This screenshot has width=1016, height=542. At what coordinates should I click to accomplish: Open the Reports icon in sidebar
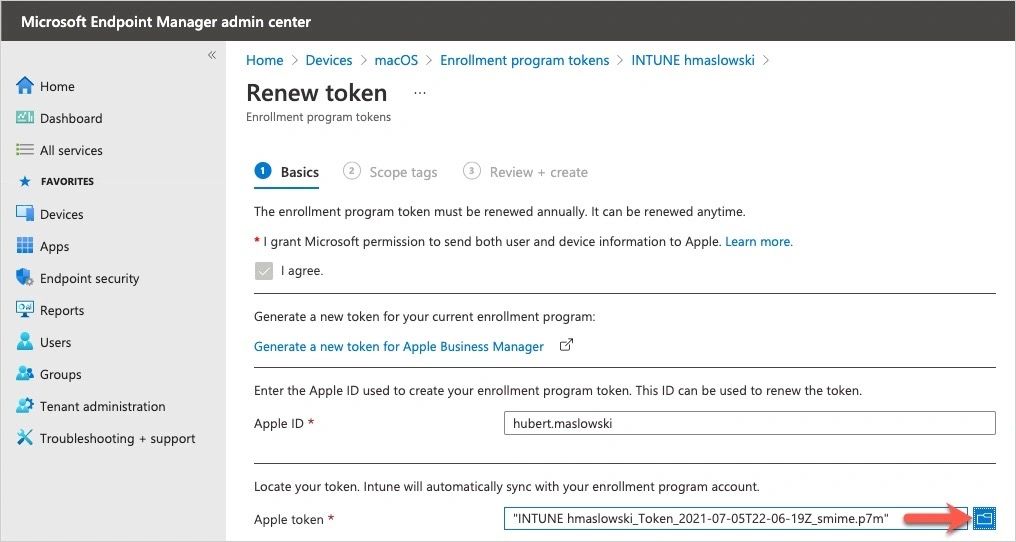(x=25, y=310)
